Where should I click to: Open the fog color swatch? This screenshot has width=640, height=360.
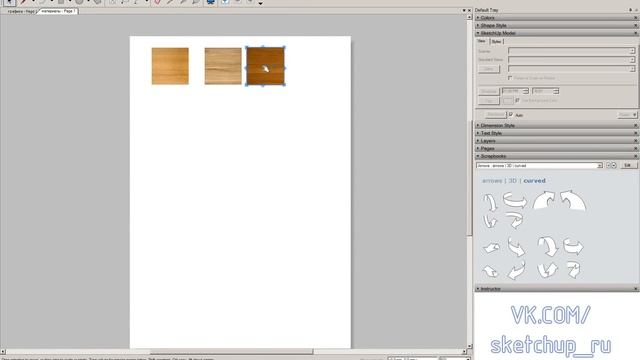click(x=508, y=100)
